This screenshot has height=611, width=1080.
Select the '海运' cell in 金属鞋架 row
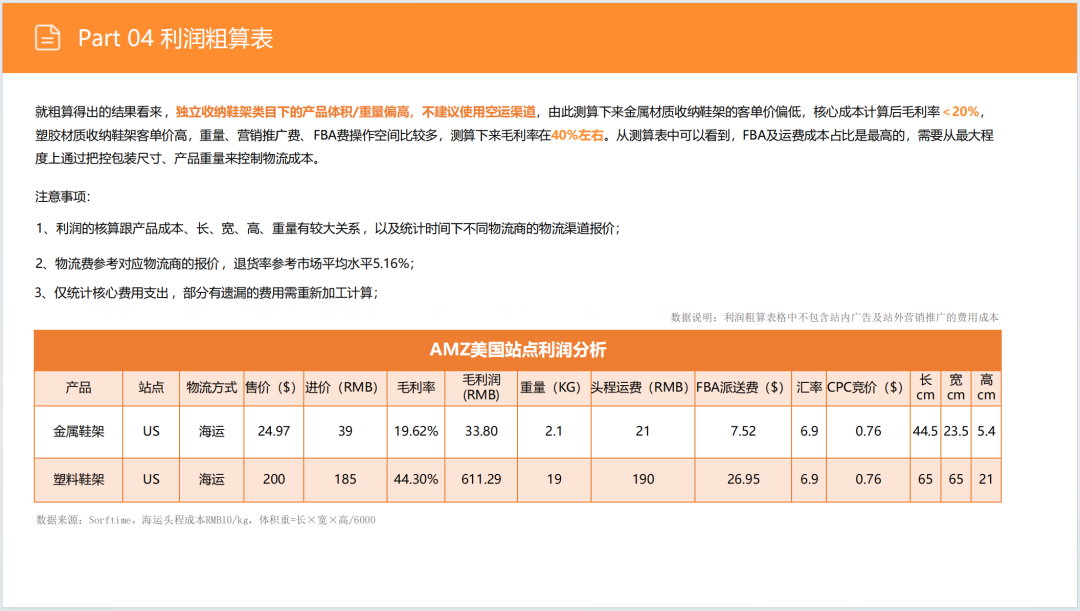(x=211, y=432)
